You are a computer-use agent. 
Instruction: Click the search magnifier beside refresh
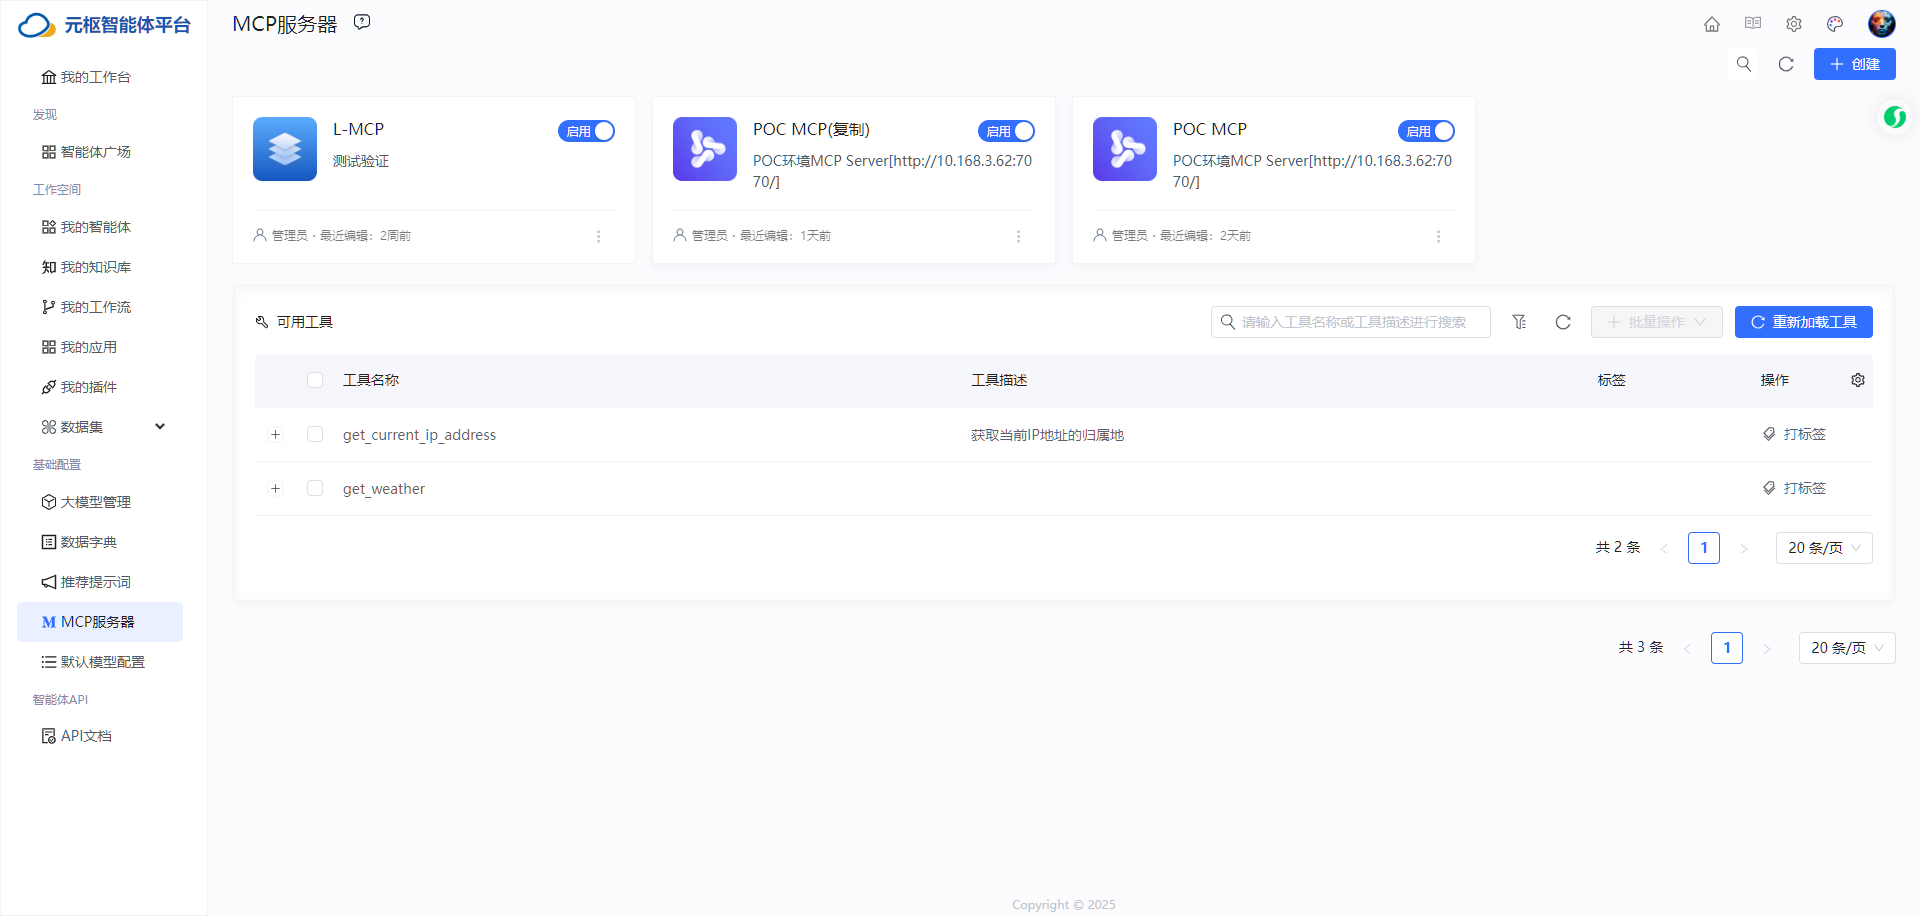pyautogui.click(x=1744, y=64)
